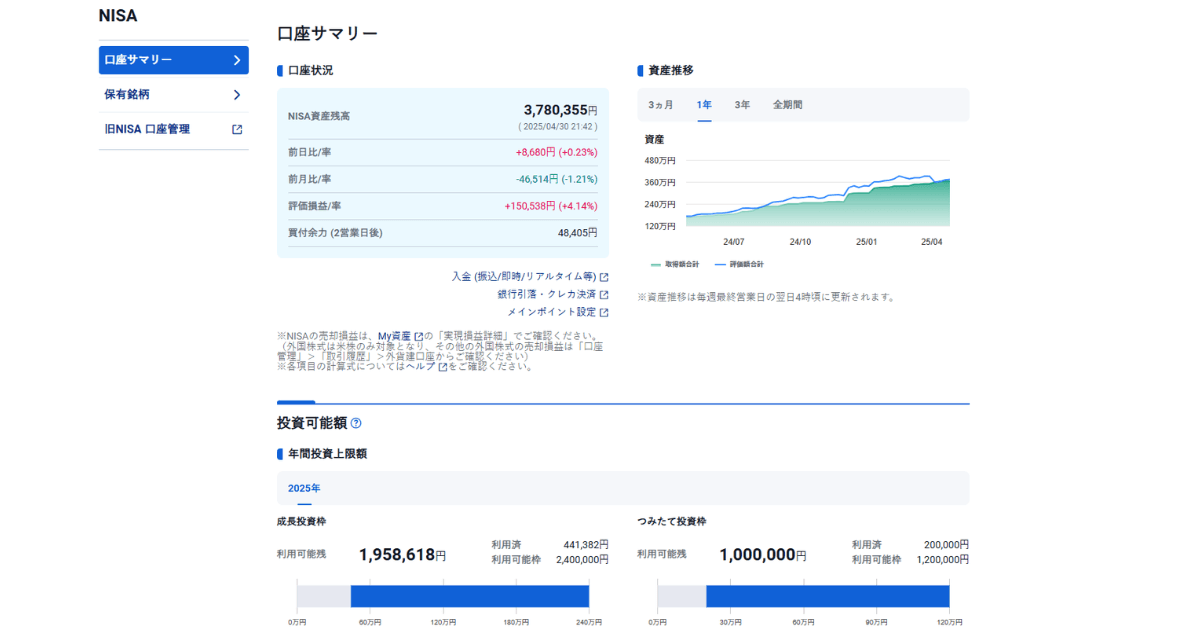Image resolution: width=1200 pixels, height=630 pixels.
Task: Click the external-link icon after メインポイント設定
Action: [604, 313]
